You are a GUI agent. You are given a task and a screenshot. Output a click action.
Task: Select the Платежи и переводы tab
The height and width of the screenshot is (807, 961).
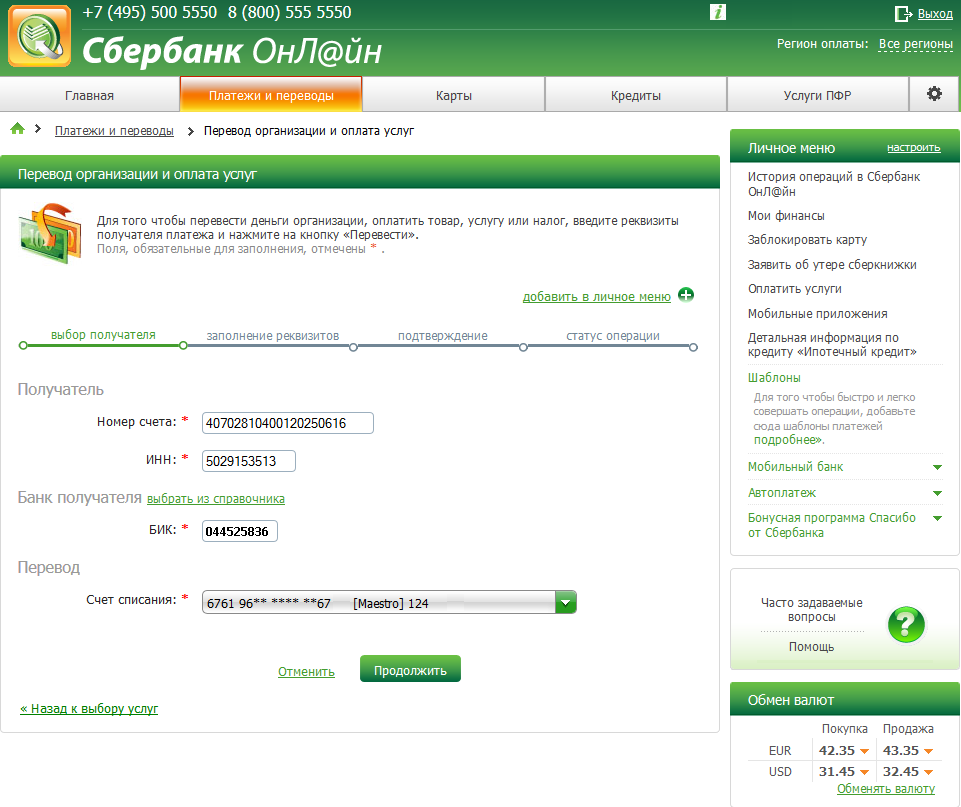point(271,95)
